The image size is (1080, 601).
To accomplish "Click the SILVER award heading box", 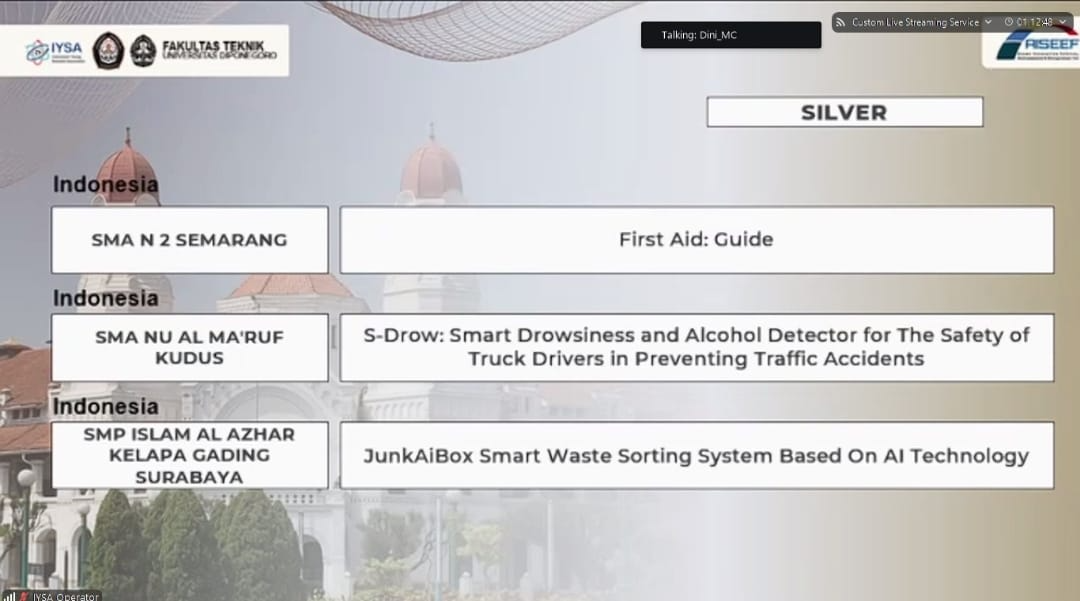I will tap(844, 112).
